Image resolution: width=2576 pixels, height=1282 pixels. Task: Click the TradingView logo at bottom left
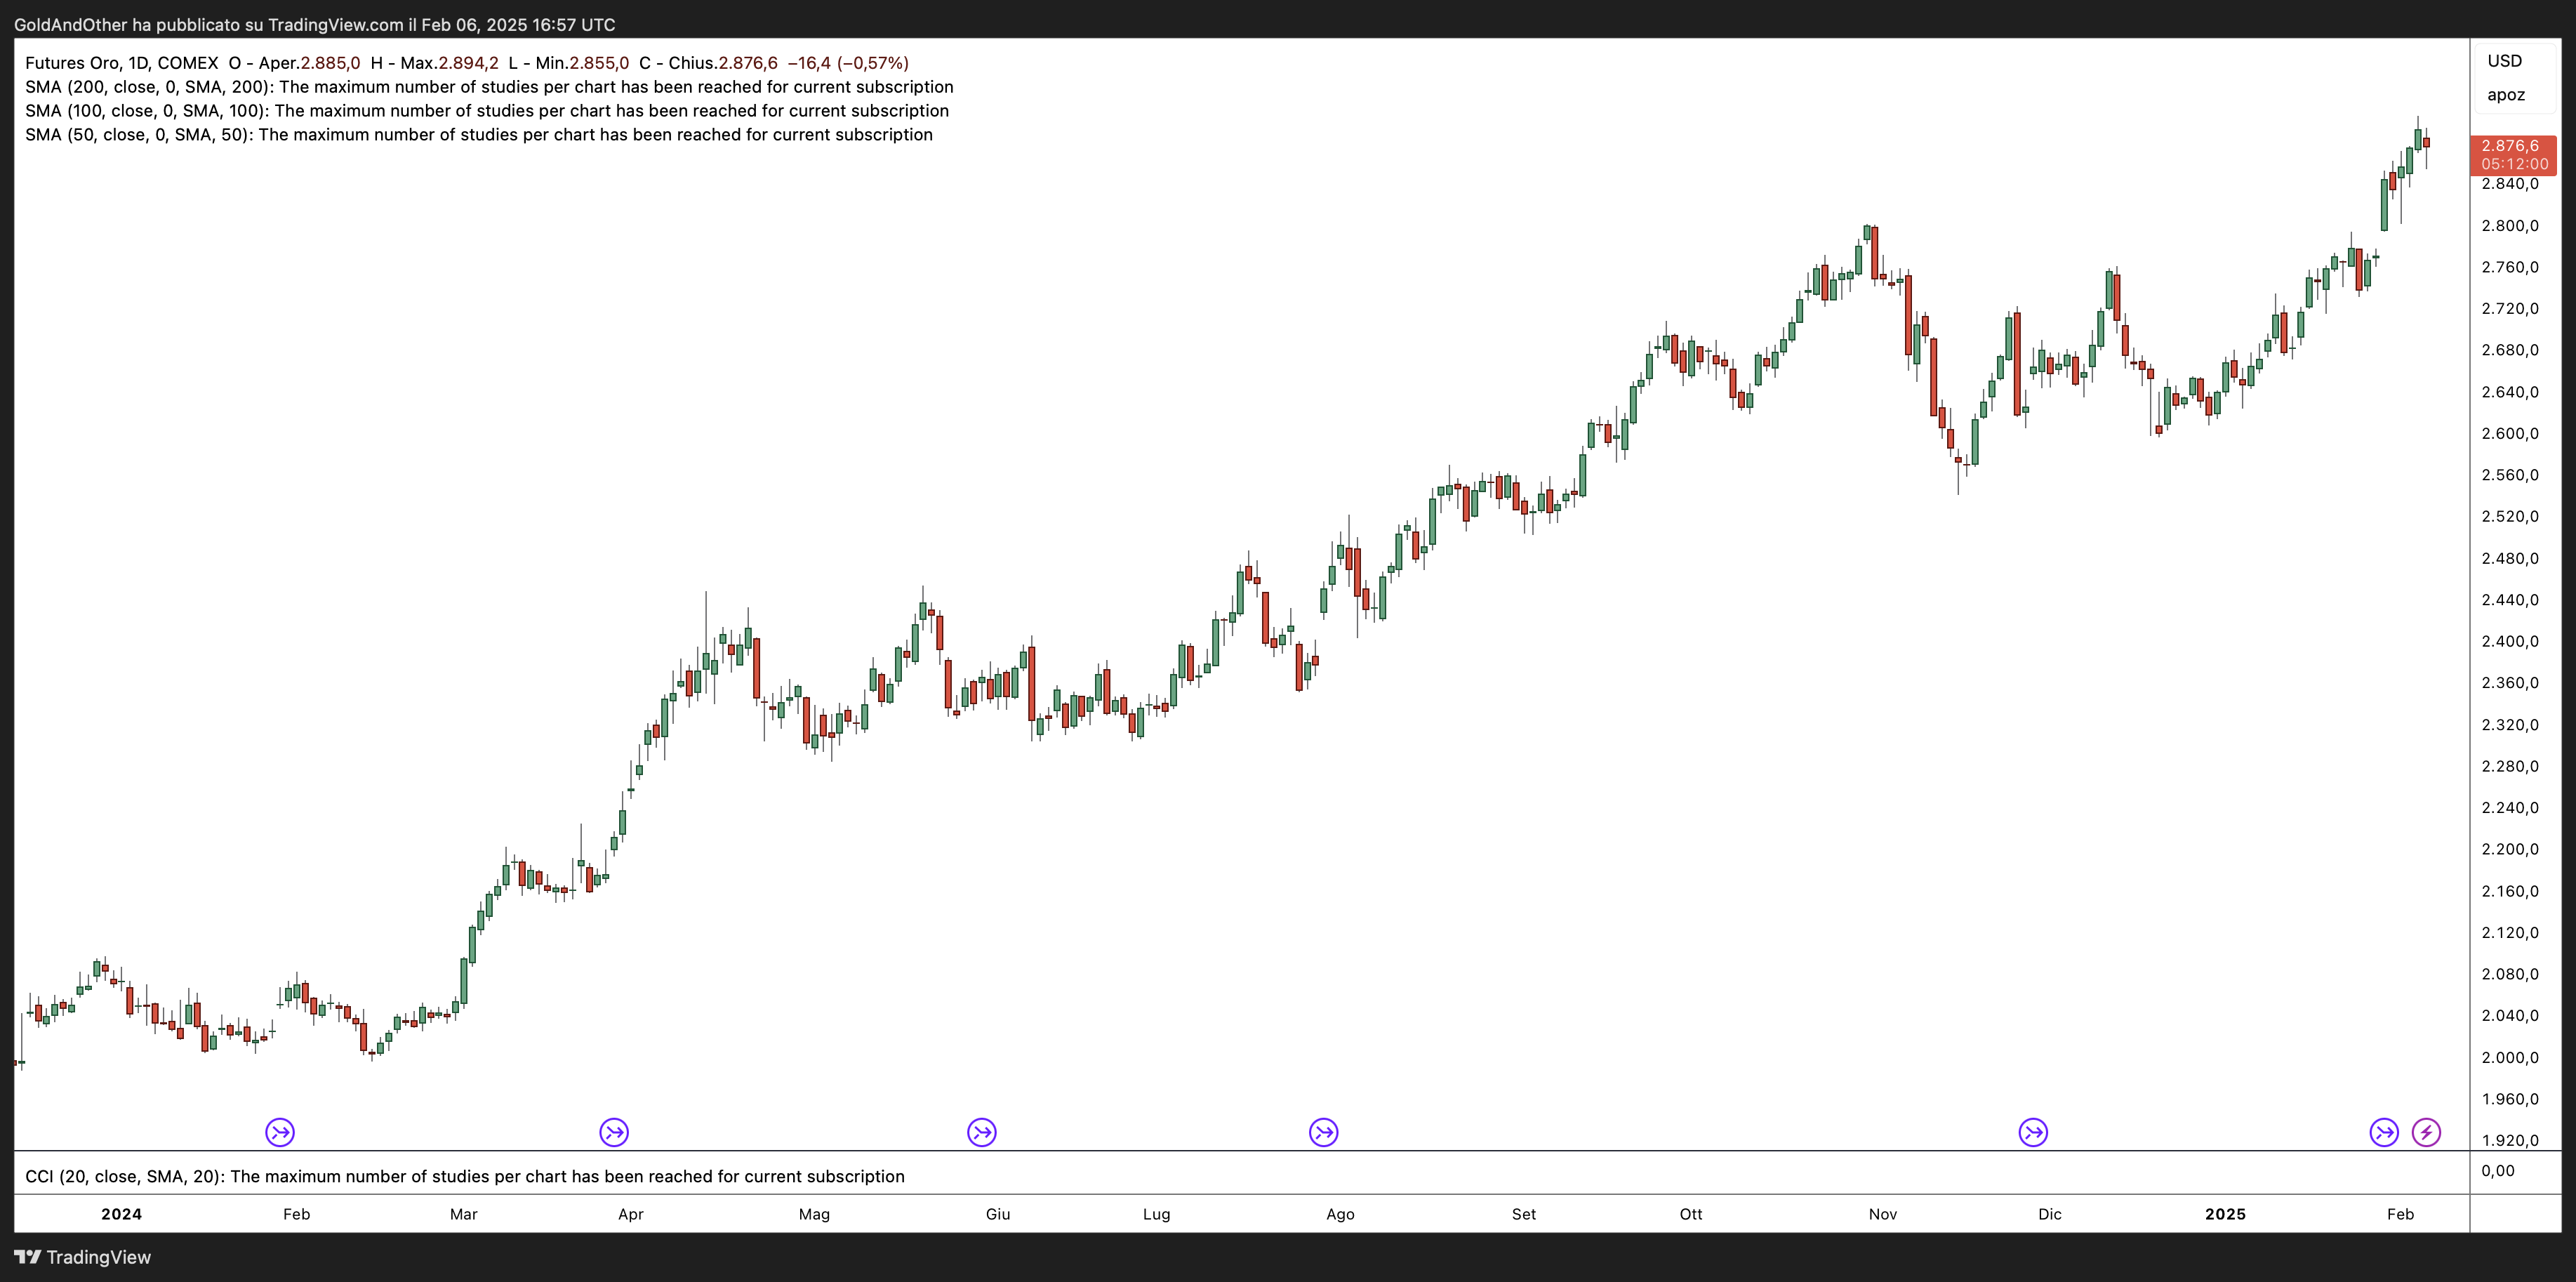click(82, 1257)
